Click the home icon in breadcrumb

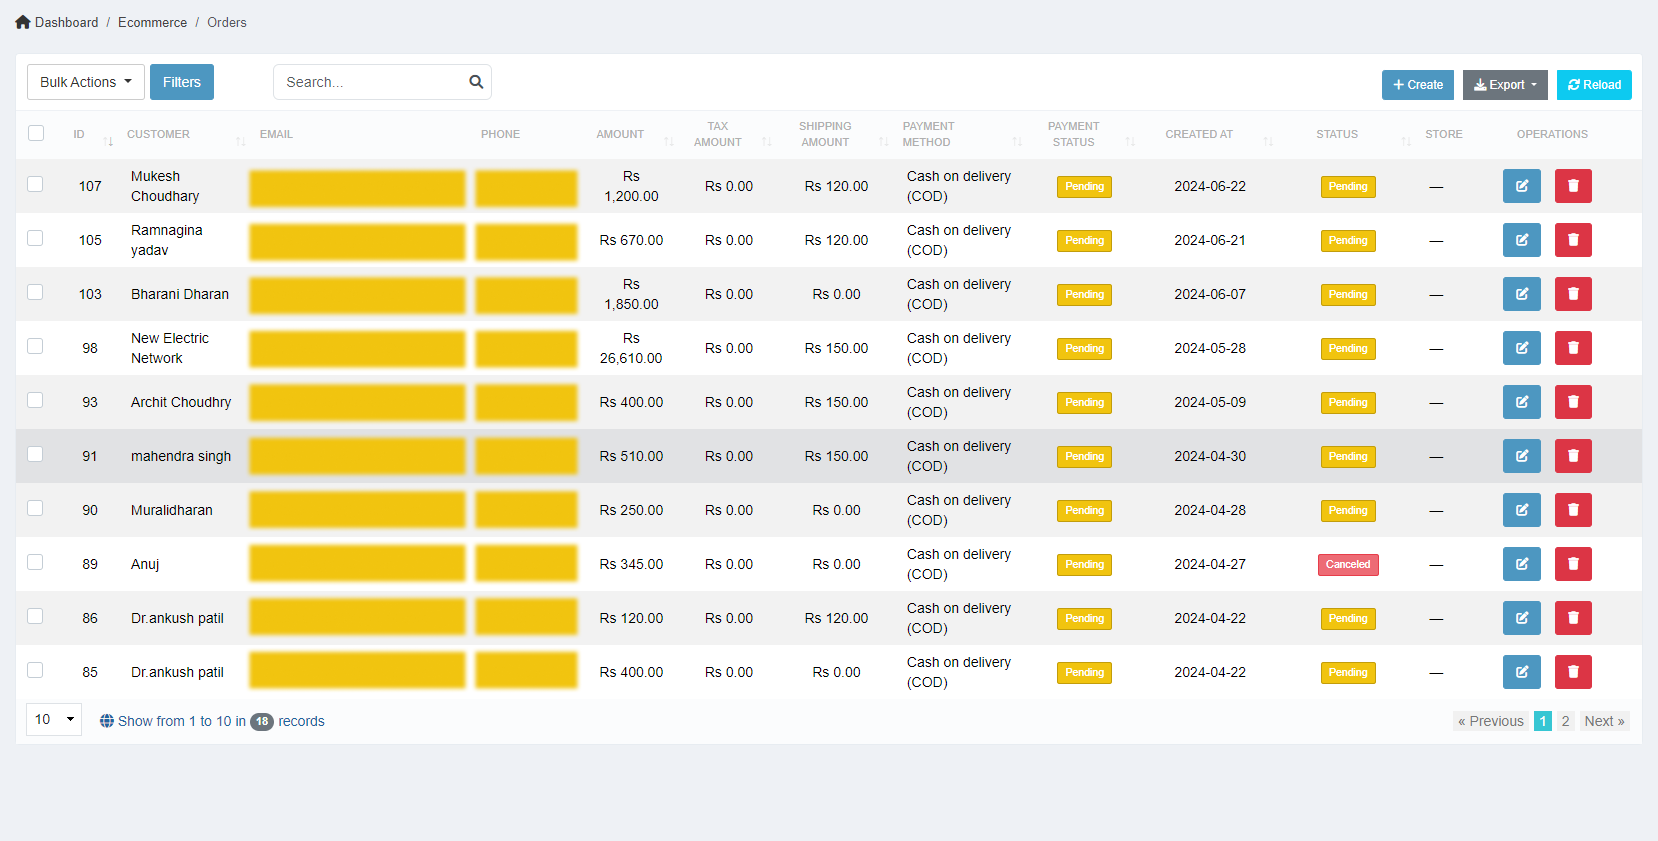point(23,22)
